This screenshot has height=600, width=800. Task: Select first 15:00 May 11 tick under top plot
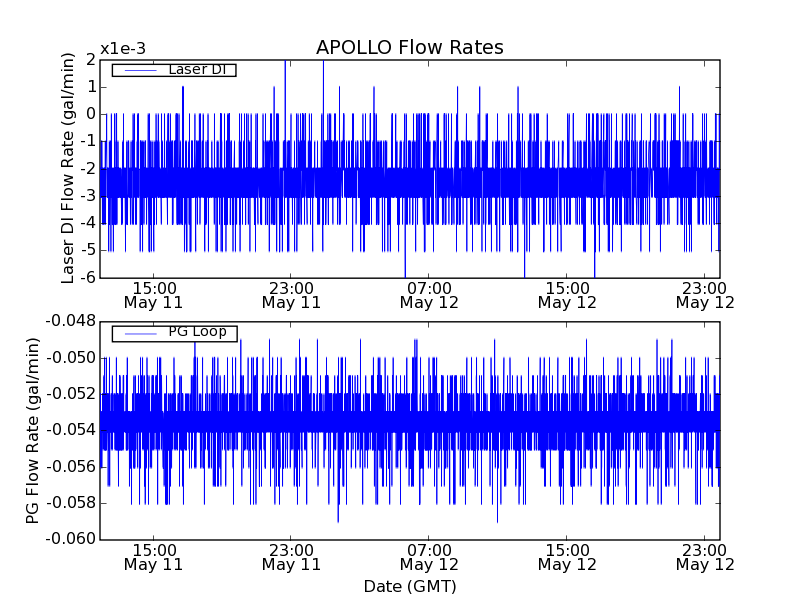click(153, 294)
